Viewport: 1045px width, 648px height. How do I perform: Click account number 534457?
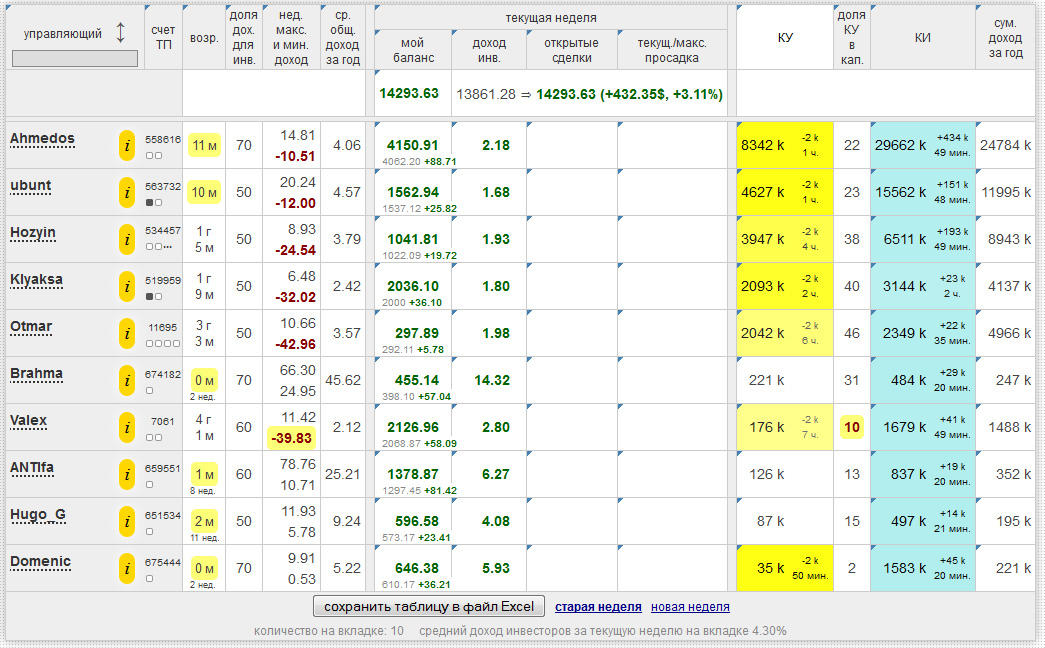coord(163,231)
